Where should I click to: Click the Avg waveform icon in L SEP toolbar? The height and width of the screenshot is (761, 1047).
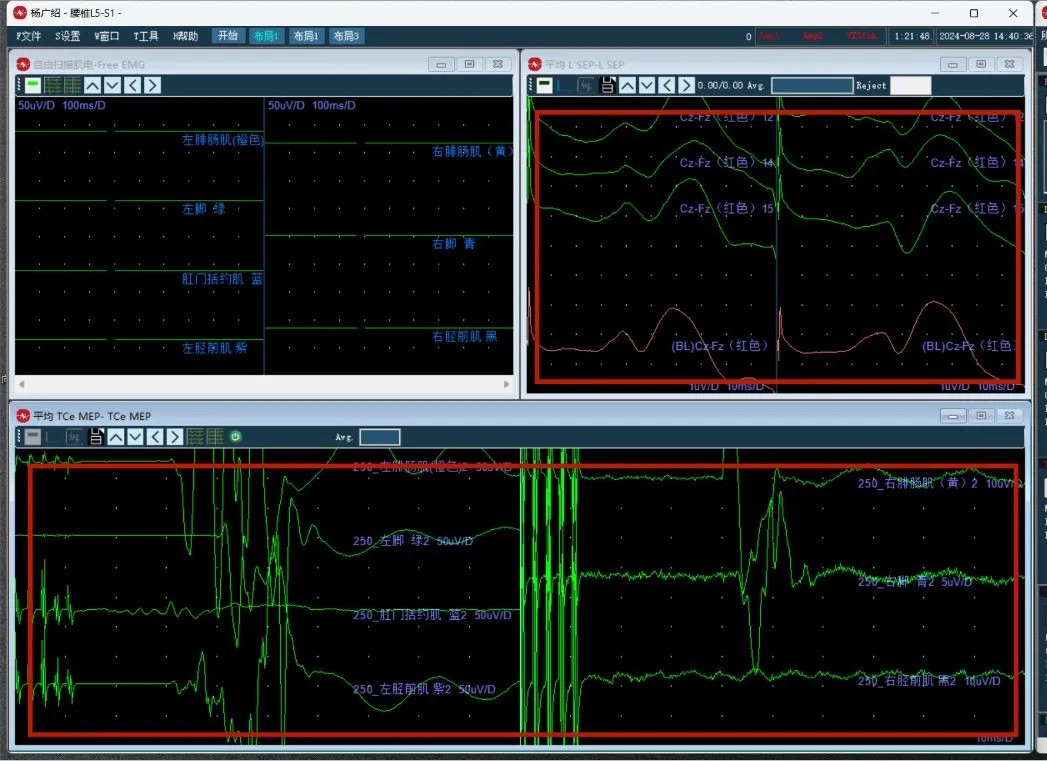point(586,86)
